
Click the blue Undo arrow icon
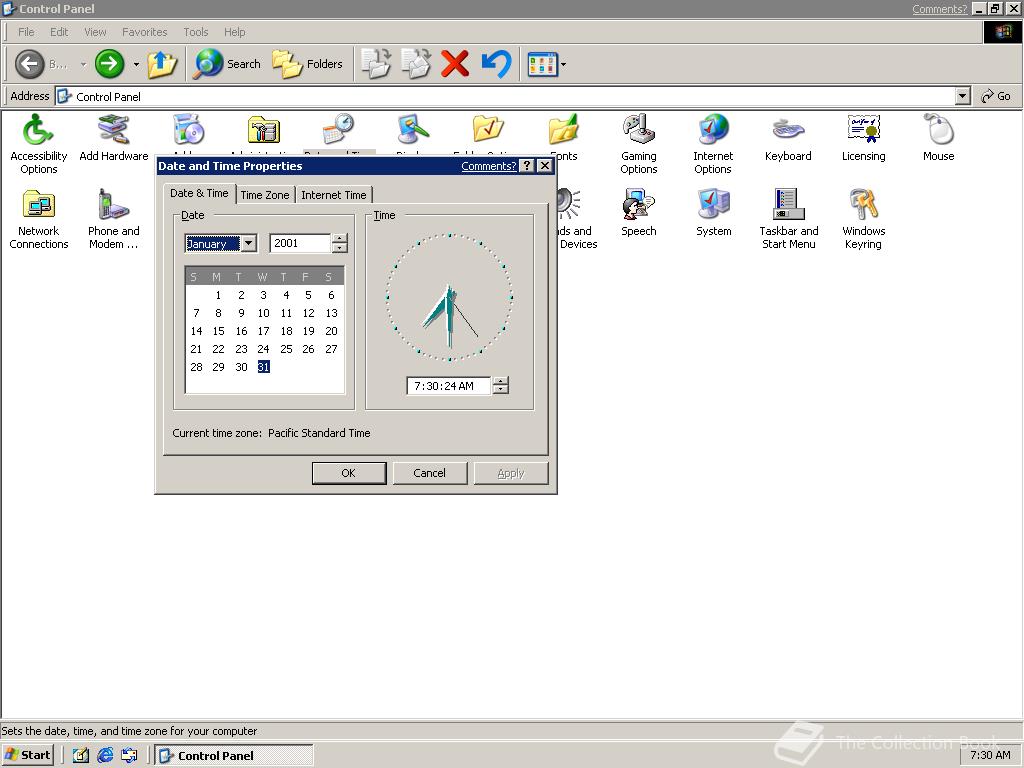(x=496, y=64)
